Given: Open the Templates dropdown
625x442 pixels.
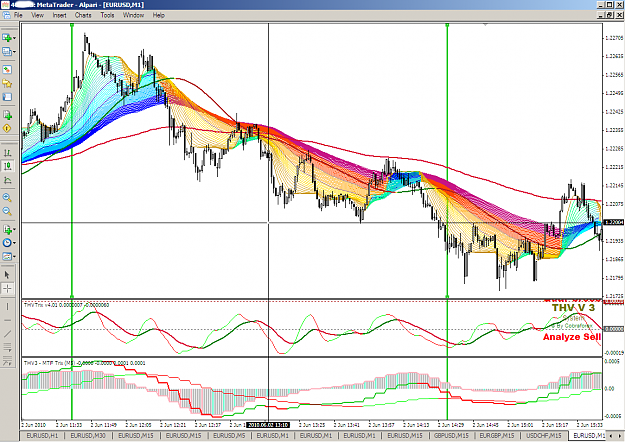Looking at the screenshot, I should coord(8,256).
